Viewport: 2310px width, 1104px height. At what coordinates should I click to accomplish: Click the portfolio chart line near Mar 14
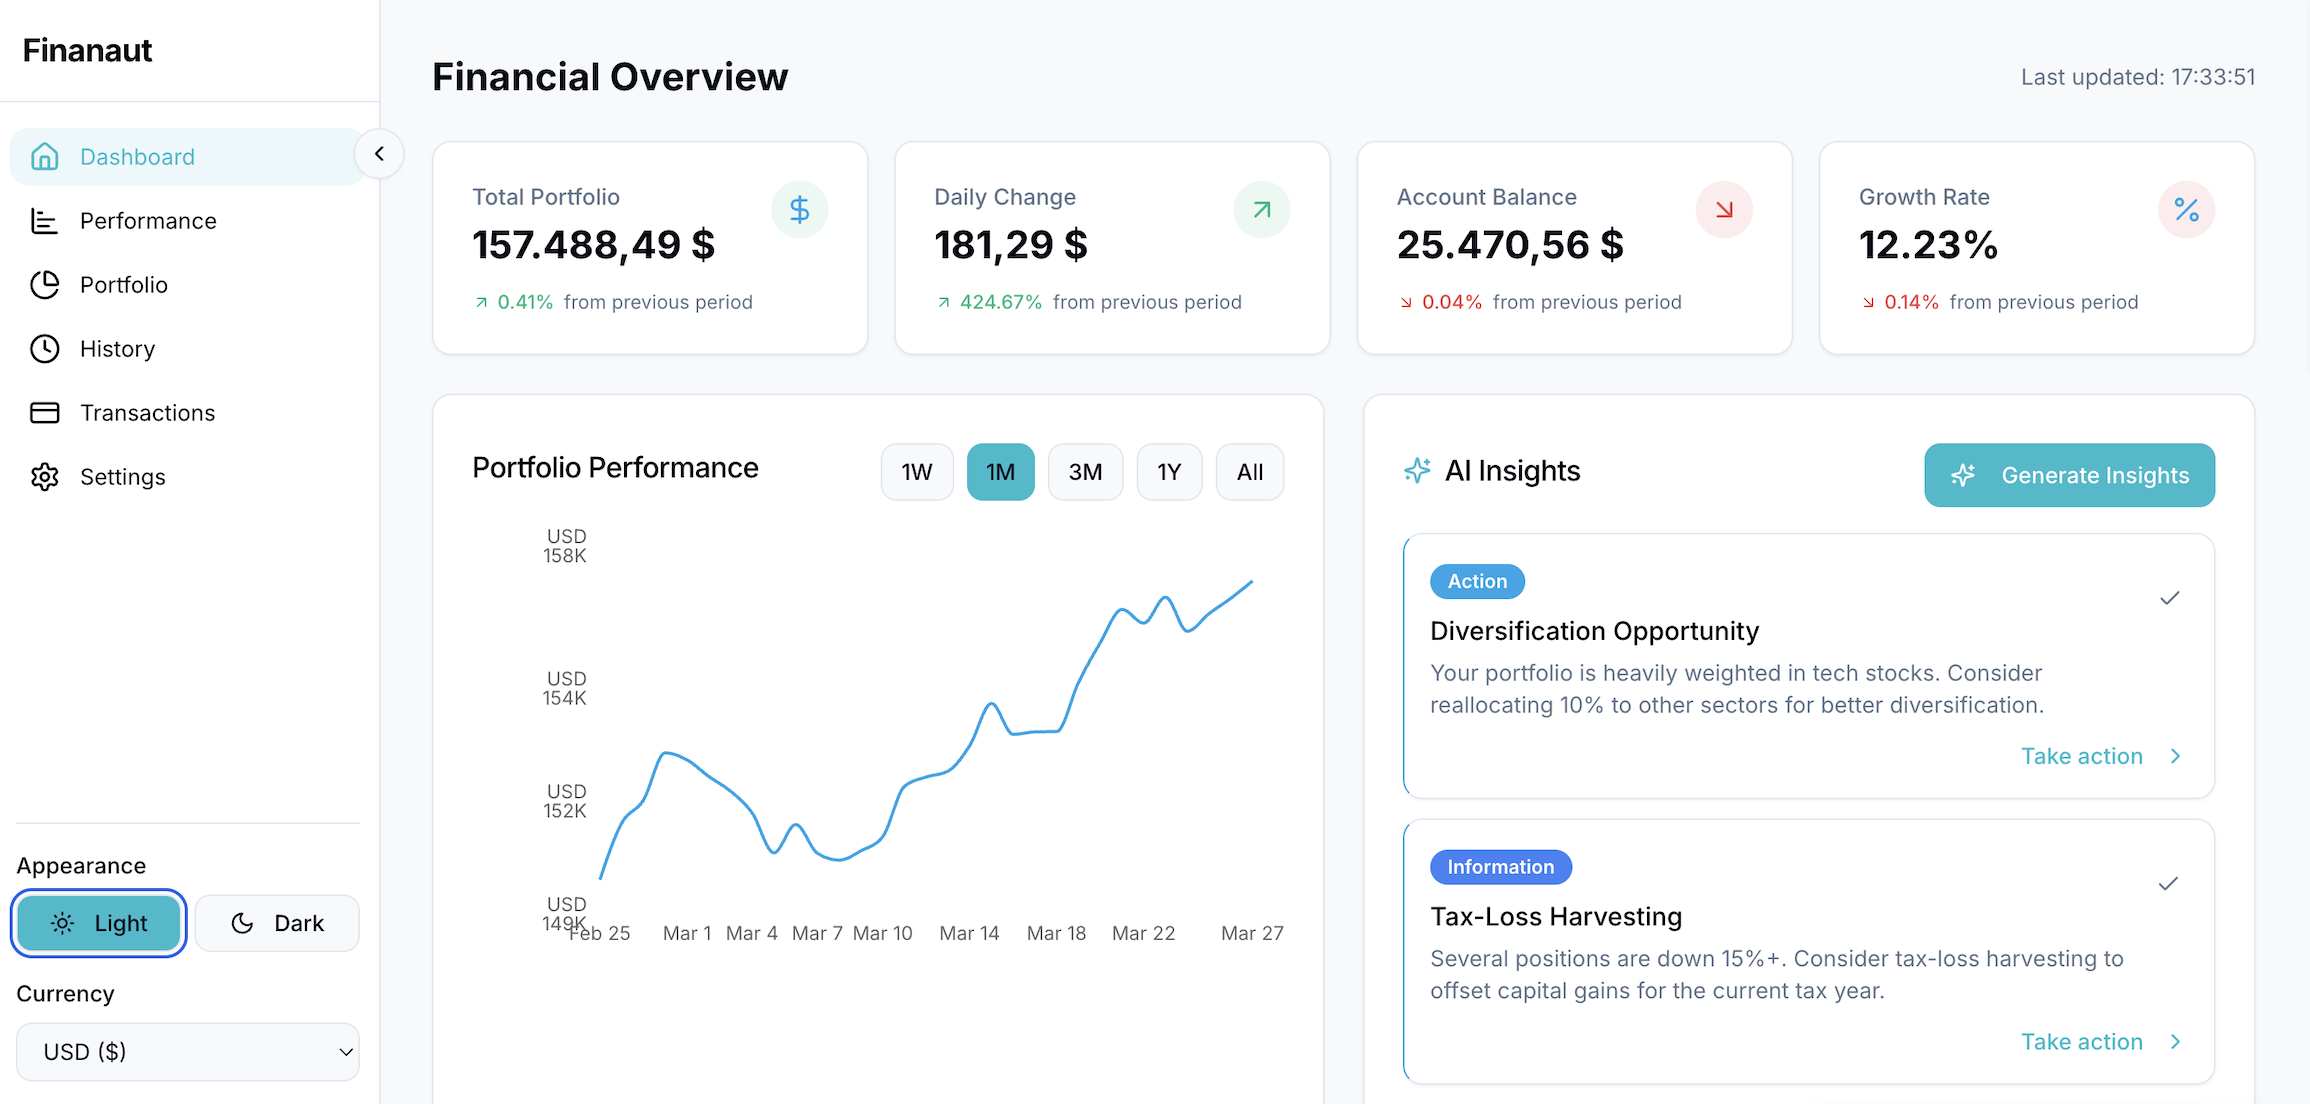pos(971,746)
